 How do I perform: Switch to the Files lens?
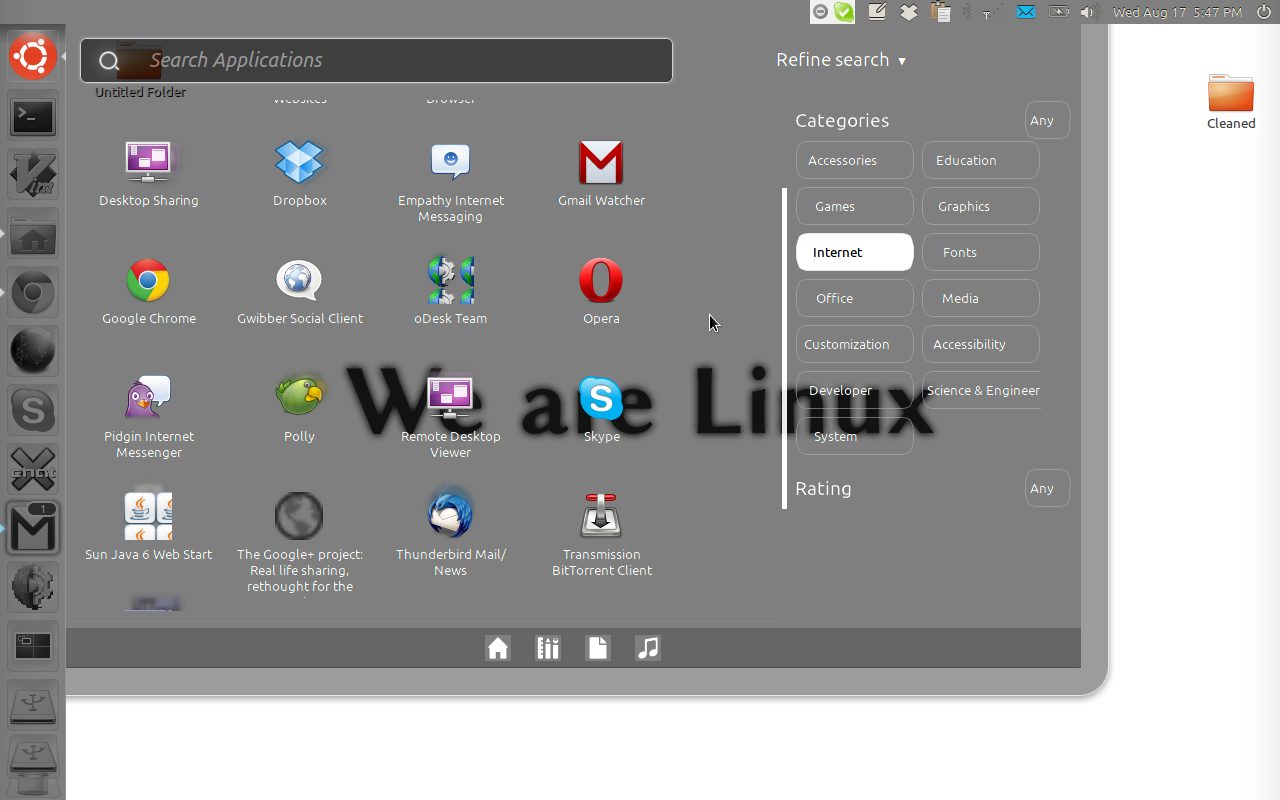(x=598, y=648)
